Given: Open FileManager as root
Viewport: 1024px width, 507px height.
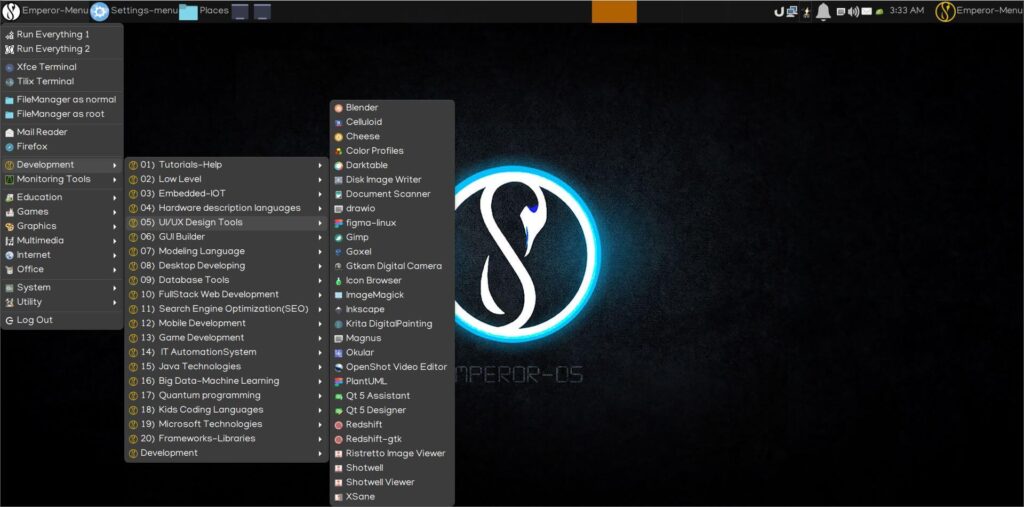Looking at the screenshot, I should point(62,114).
